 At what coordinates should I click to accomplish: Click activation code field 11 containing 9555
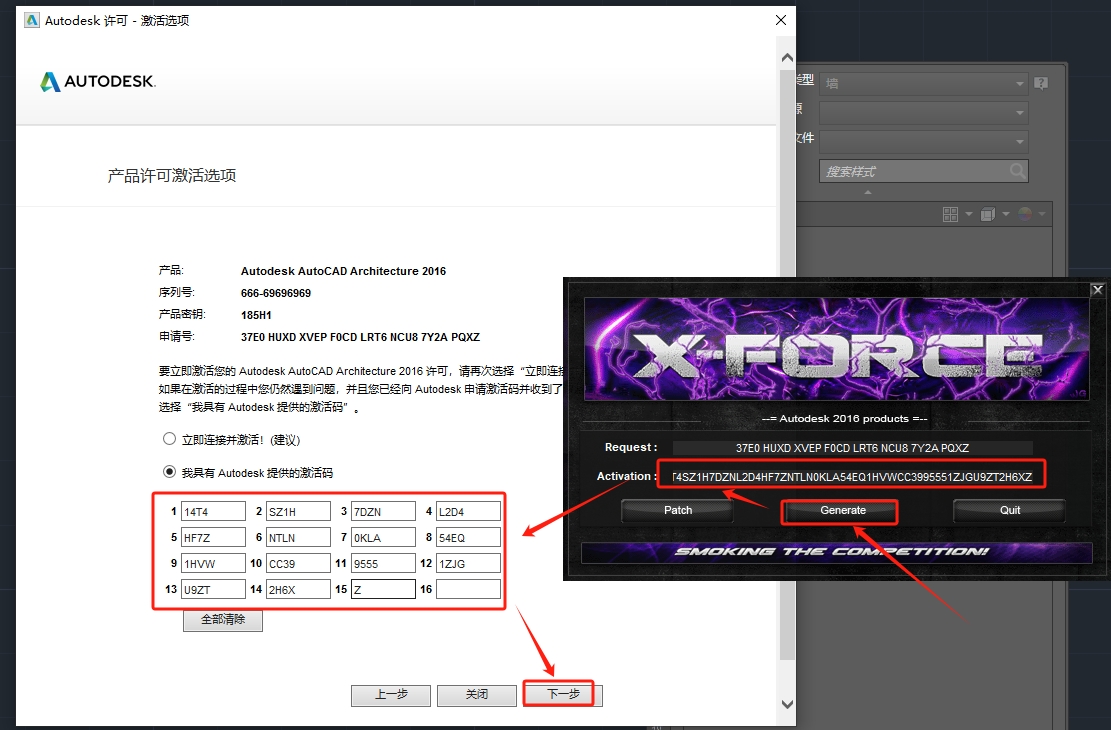(x=383, y=563)
